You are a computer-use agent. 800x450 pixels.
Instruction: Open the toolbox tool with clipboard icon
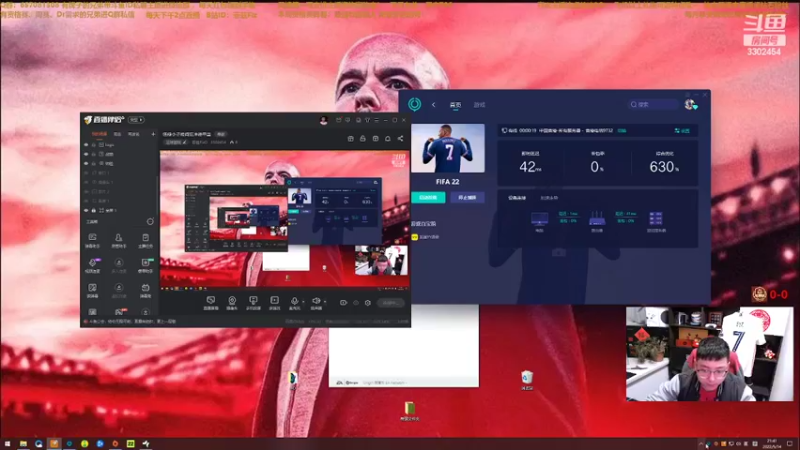145,240
